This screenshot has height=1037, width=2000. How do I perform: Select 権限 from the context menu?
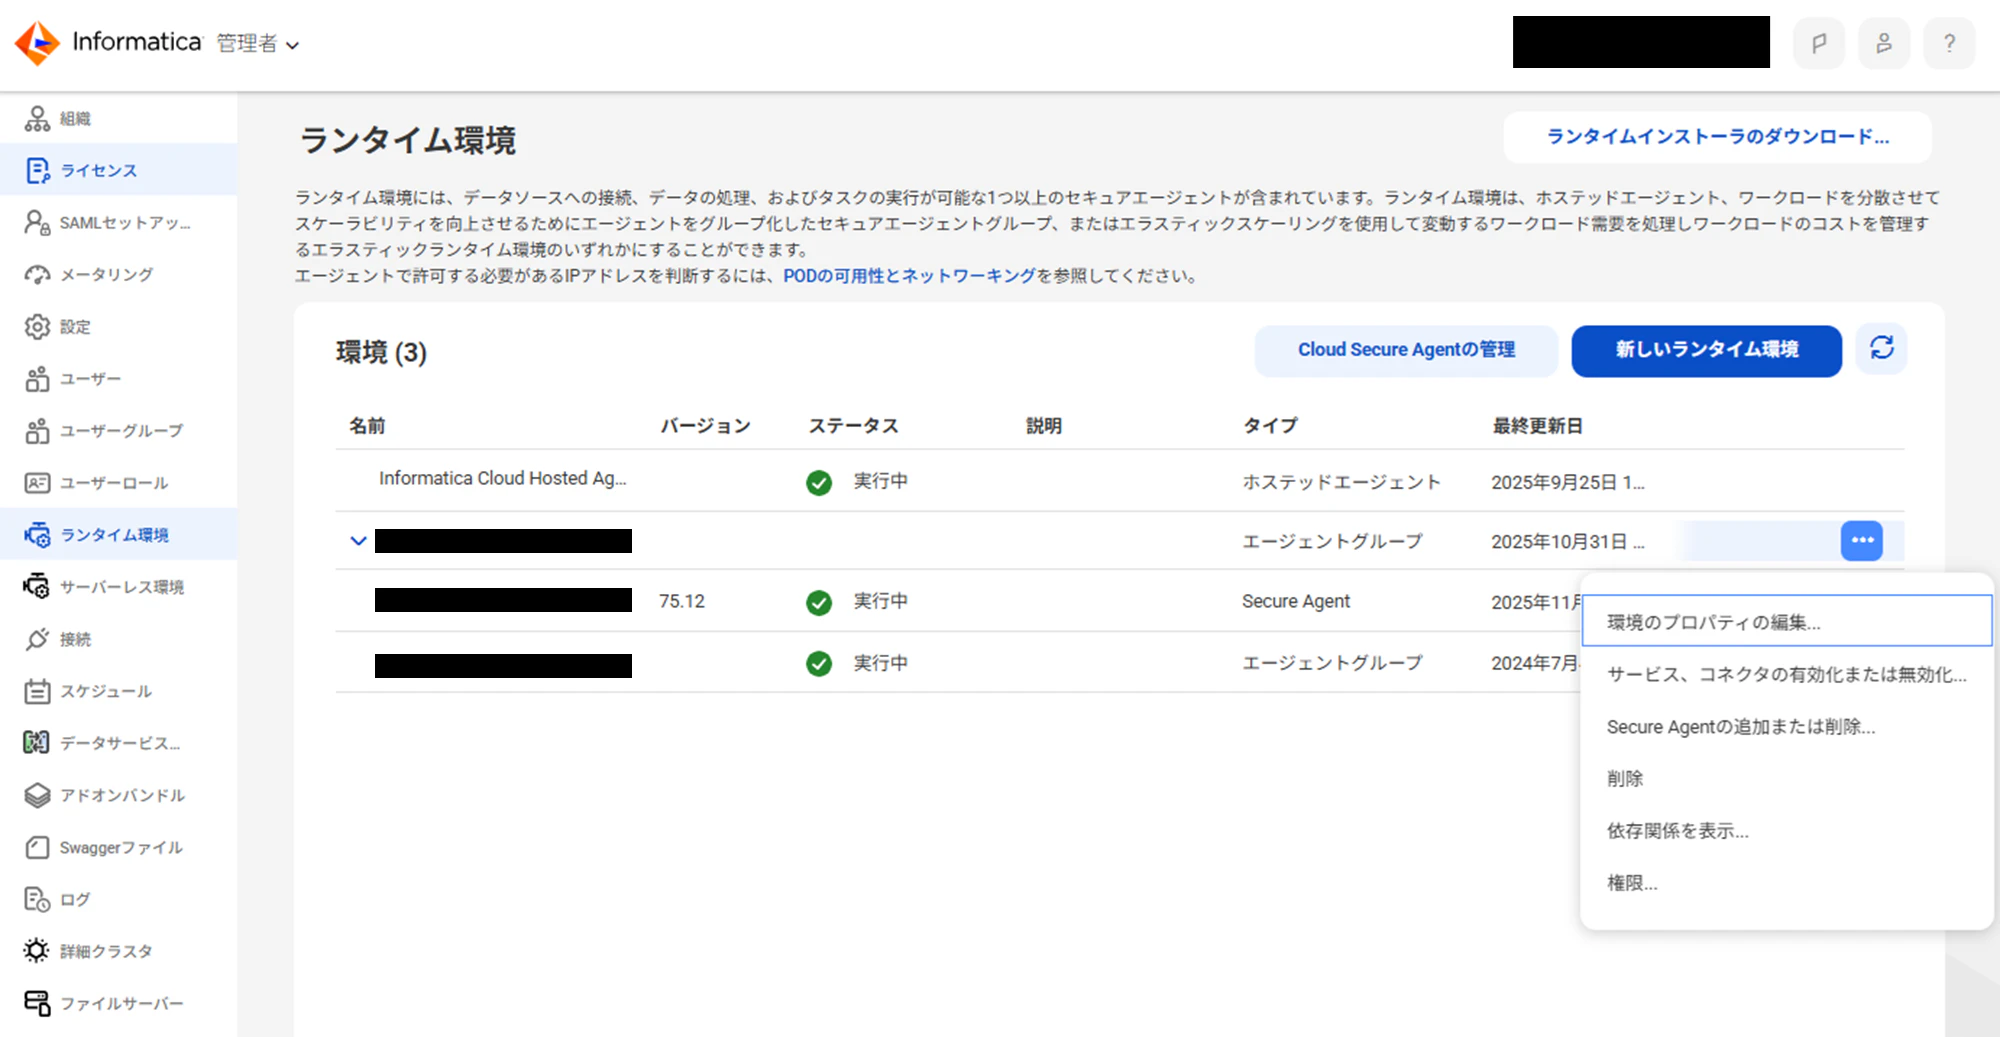click(x=1787, y=883)
